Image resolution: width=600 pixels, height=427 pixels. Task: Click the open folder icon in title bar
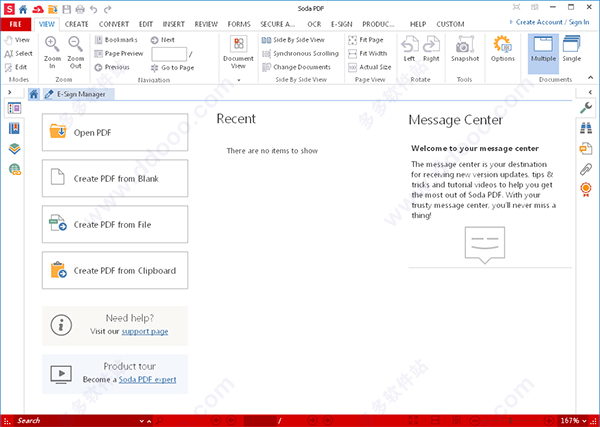[53, 9]
